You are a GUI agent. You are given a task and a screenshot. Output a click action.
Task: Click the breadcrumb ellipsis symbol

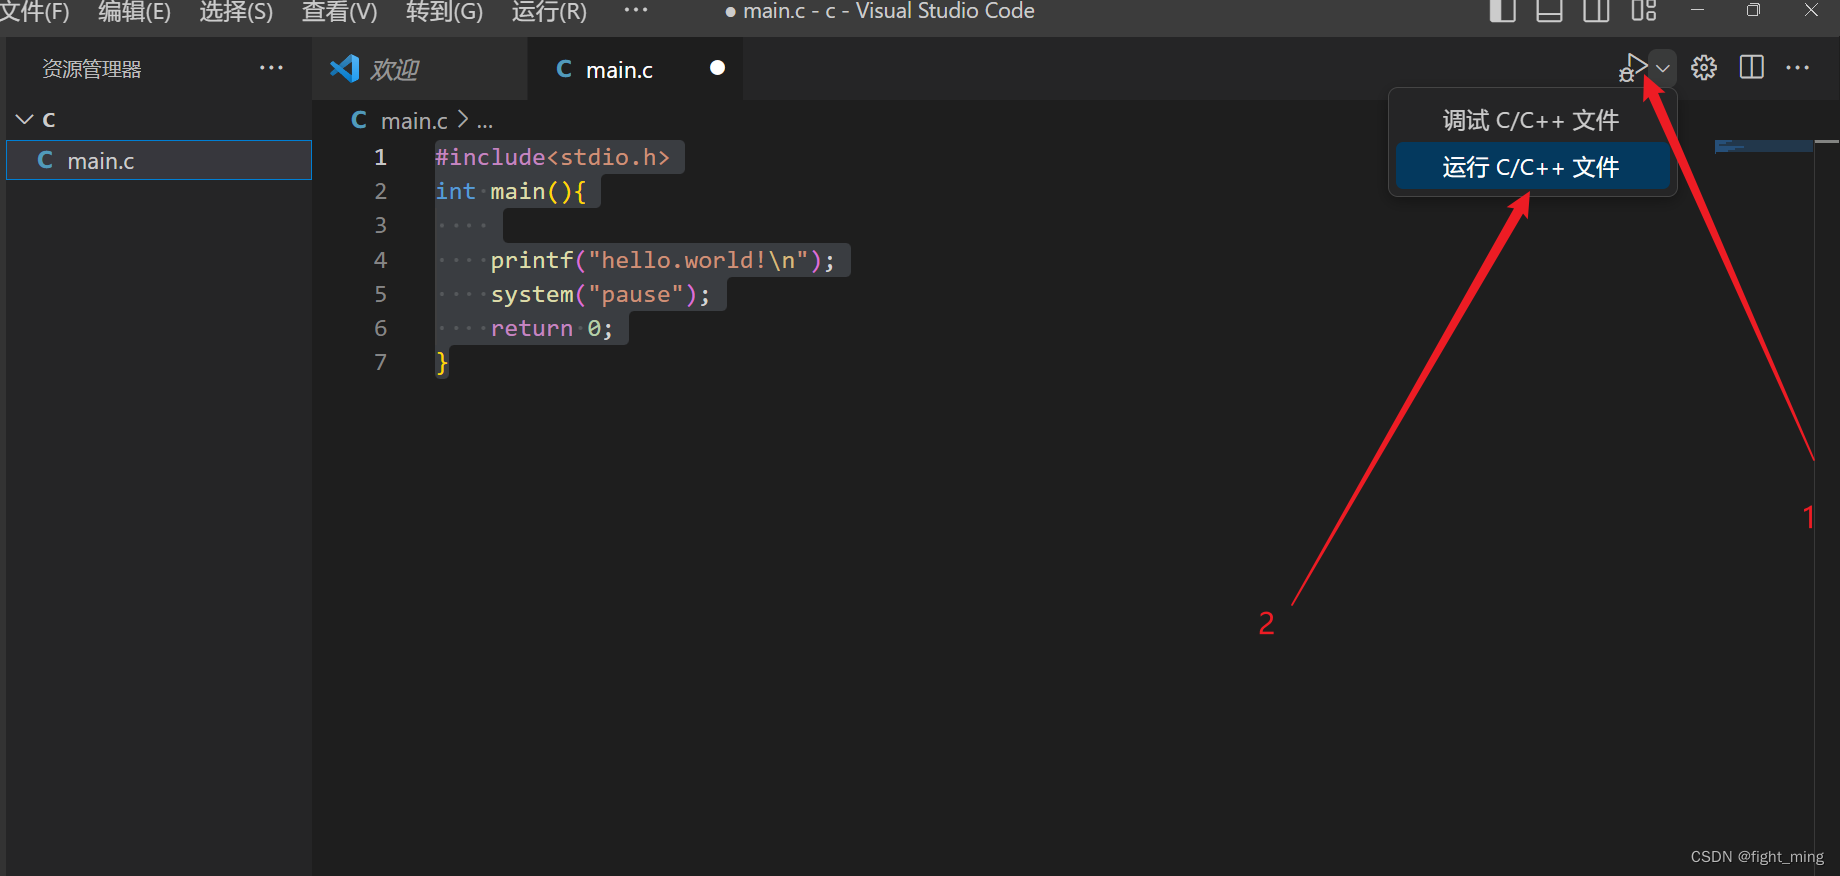(485, 122)
